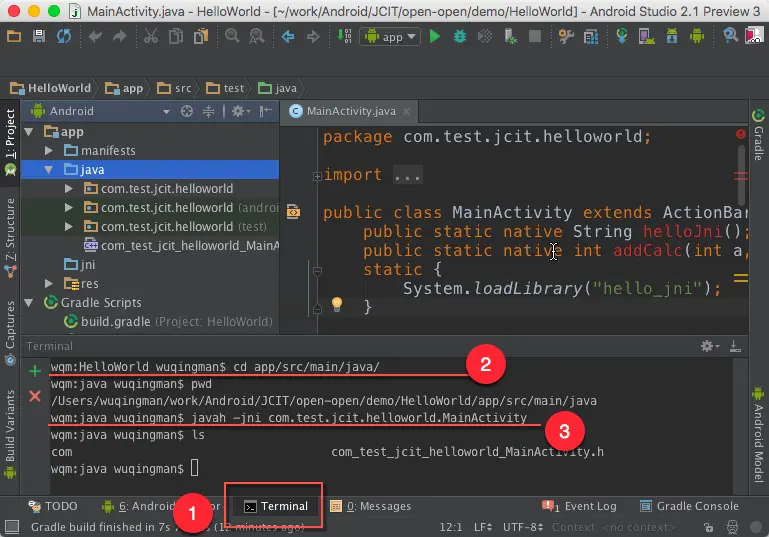
Task: Open Find with the magnifier icon
Action: [x=232, y=36]
